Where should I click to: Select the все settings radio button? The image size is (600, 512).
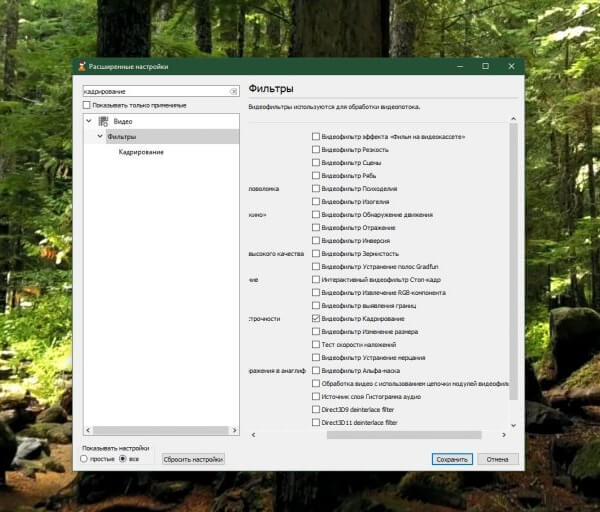123,459
